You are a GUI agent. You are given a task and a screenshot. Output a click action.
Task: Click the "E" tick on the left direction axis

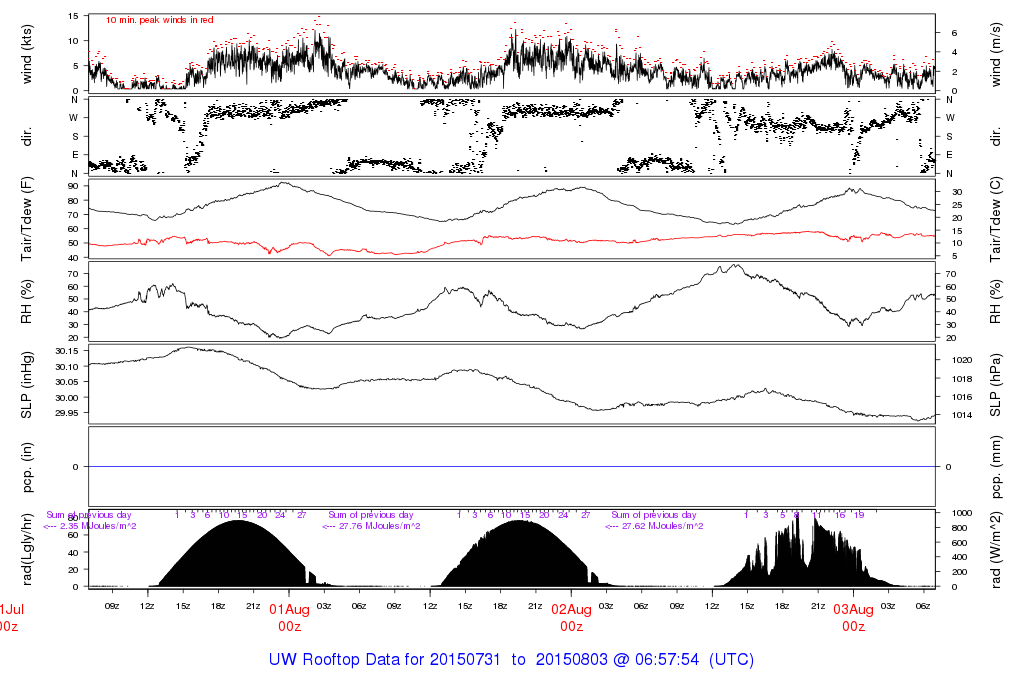(x=74, y=155)
